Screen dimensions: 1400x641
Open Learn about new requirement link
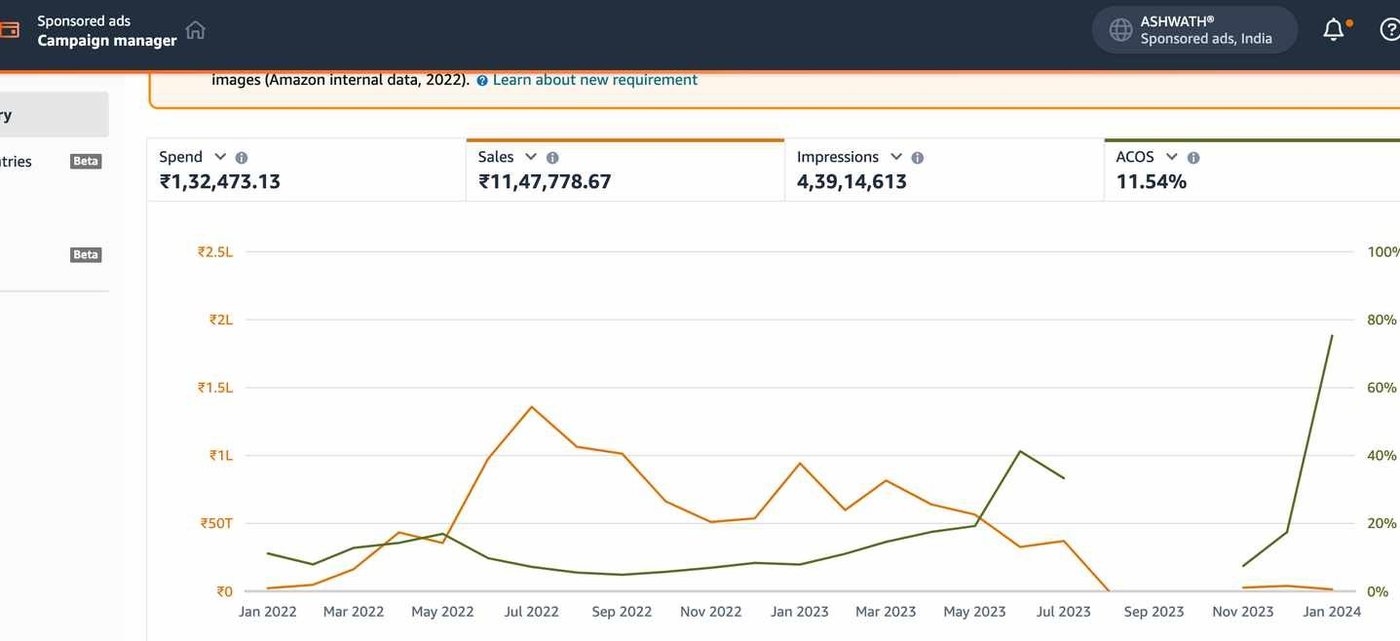595,80
